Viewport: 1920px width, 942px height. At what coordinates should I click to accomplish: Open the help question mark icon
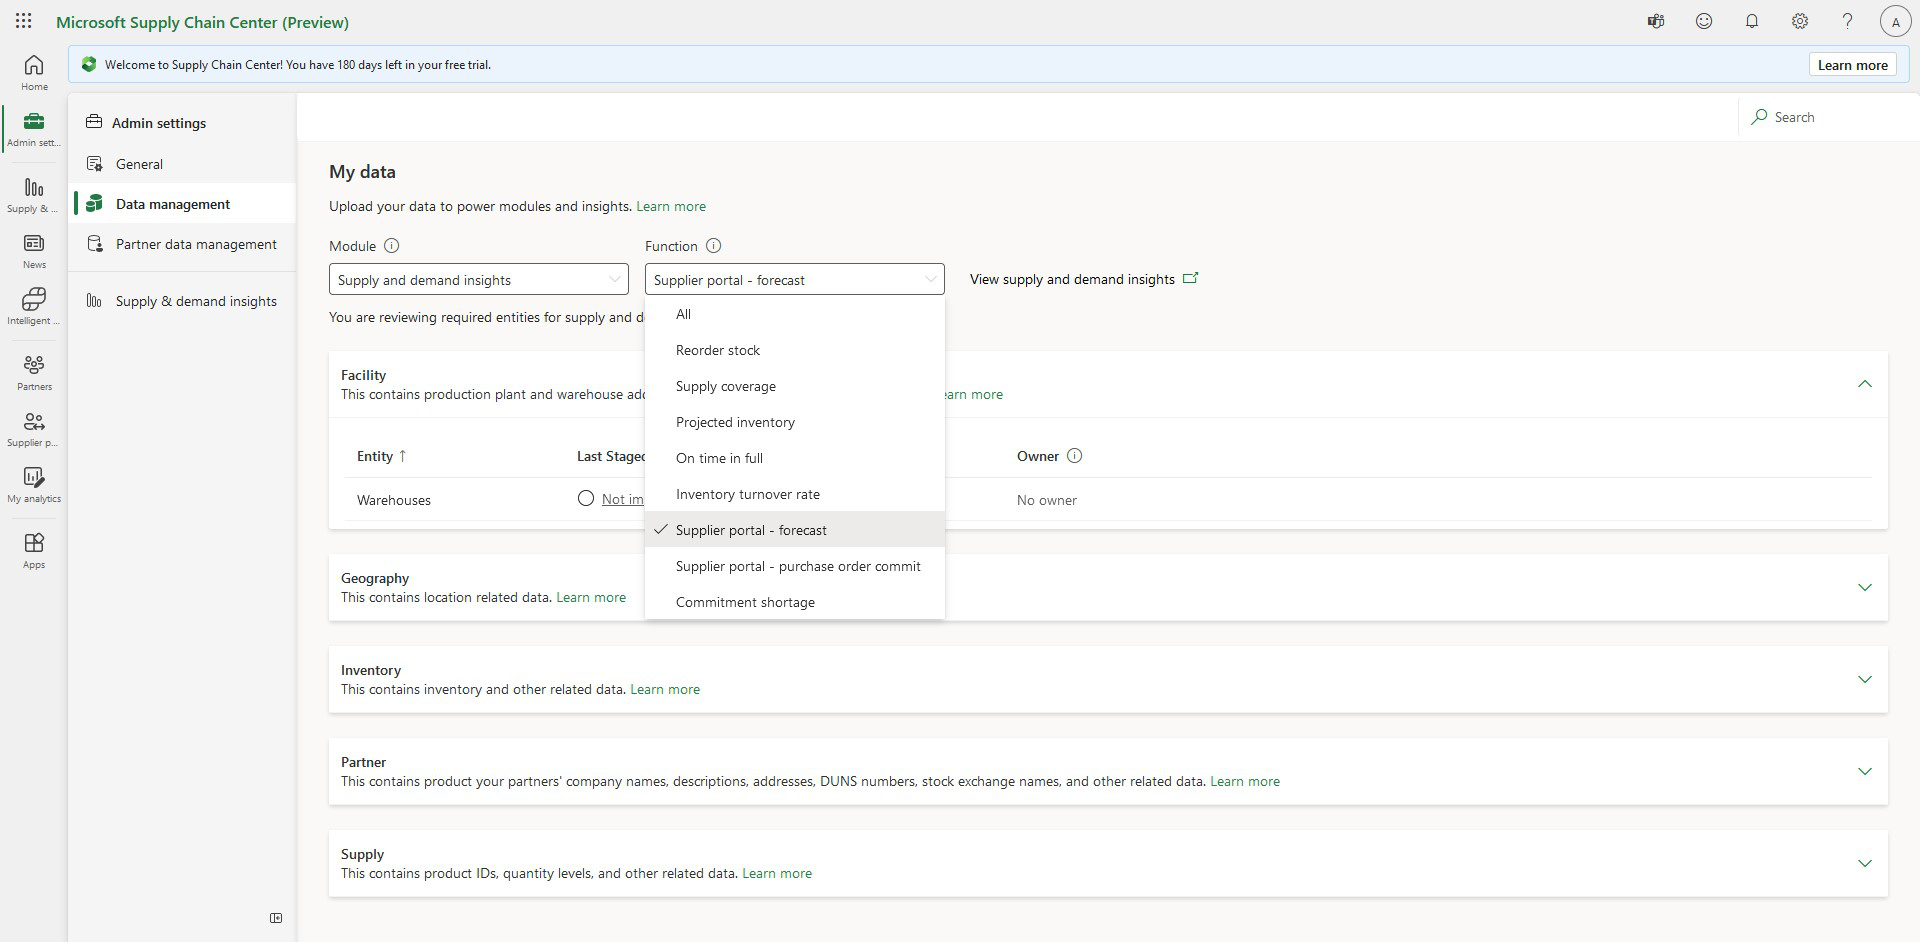point(1848,21)
